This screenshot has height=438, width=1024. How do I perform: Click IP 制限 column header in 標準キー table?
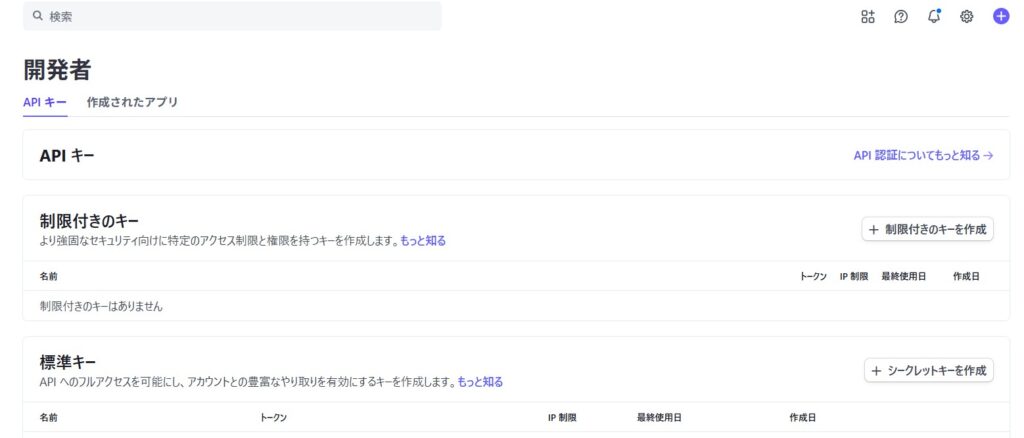(562, 417)
